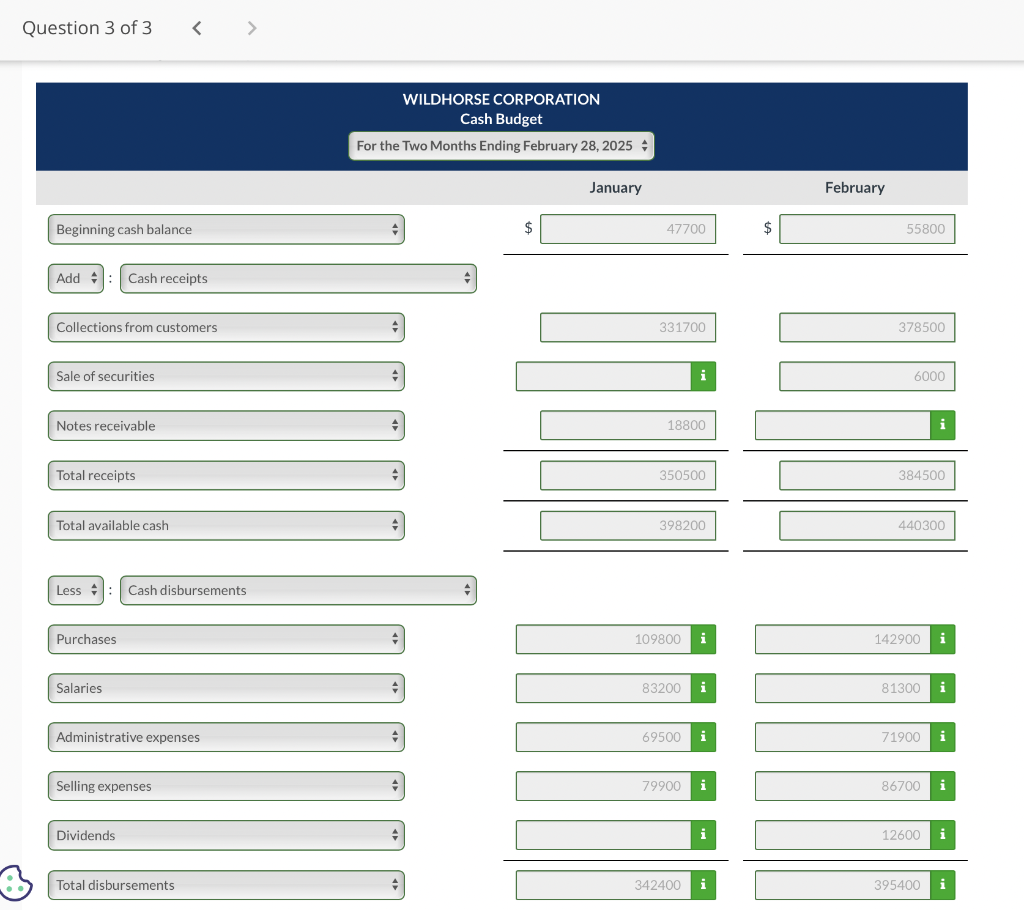Image resolution: width=1024 pixels, height=910 pixels.
Task: Click February Selling expenses field 86700
Action: pos(842,786)
